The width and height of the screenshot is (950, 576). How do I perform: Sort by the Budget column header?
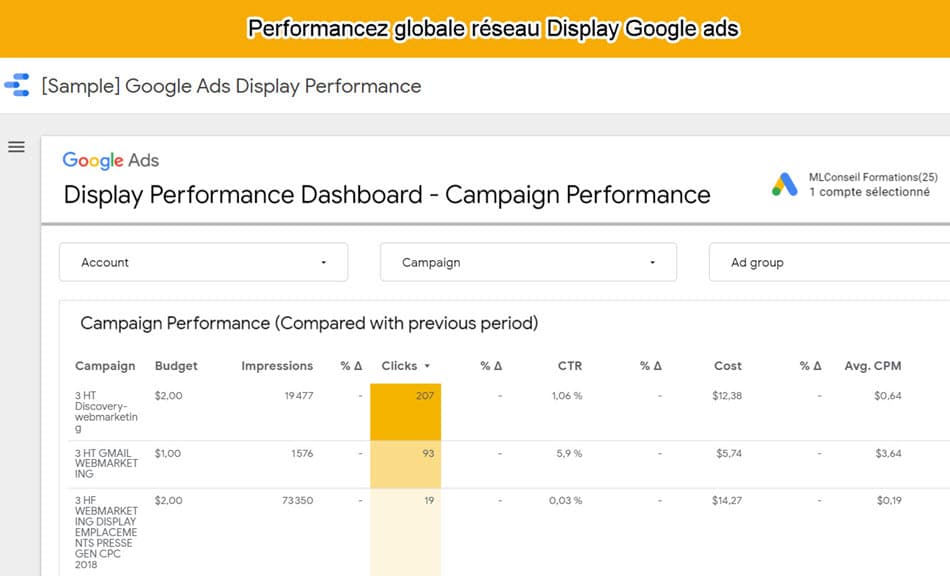(176, 366)
